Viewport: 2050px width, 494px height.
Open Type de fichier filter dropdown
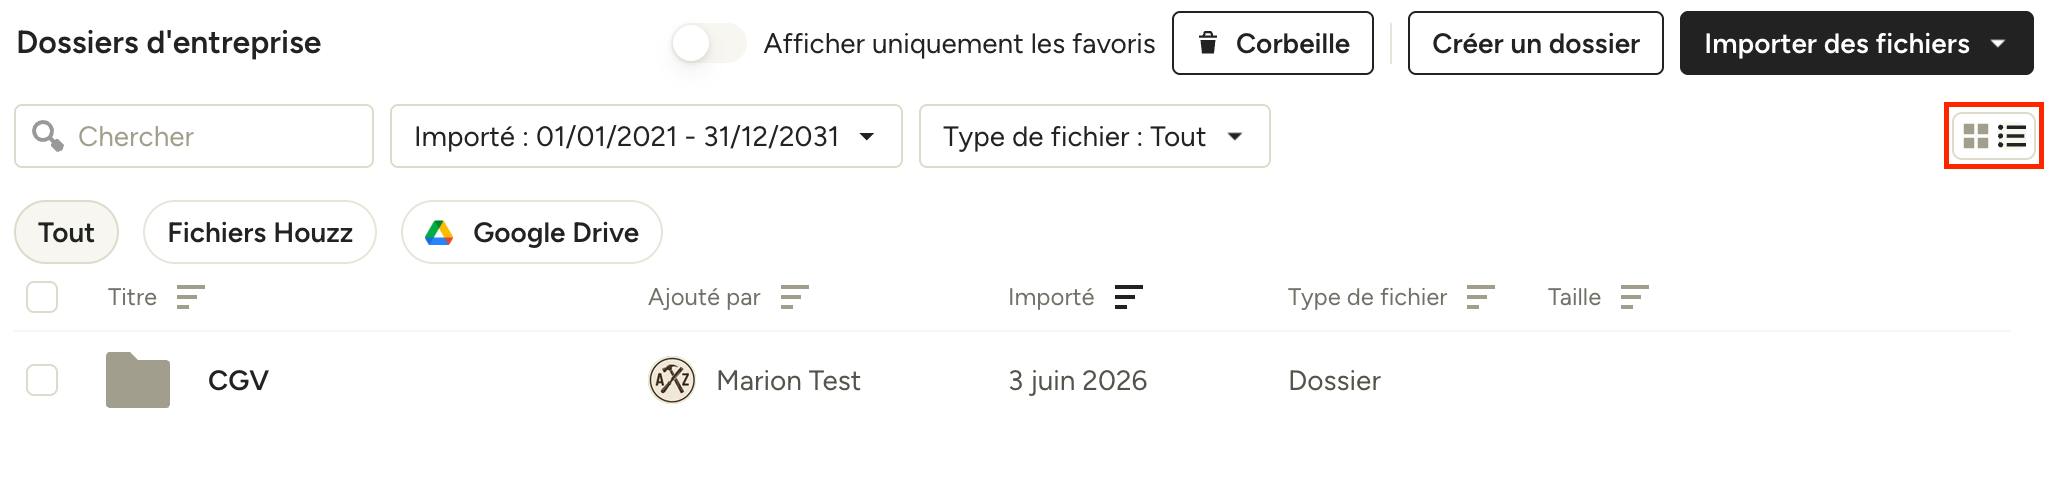tap(1095, 136)
